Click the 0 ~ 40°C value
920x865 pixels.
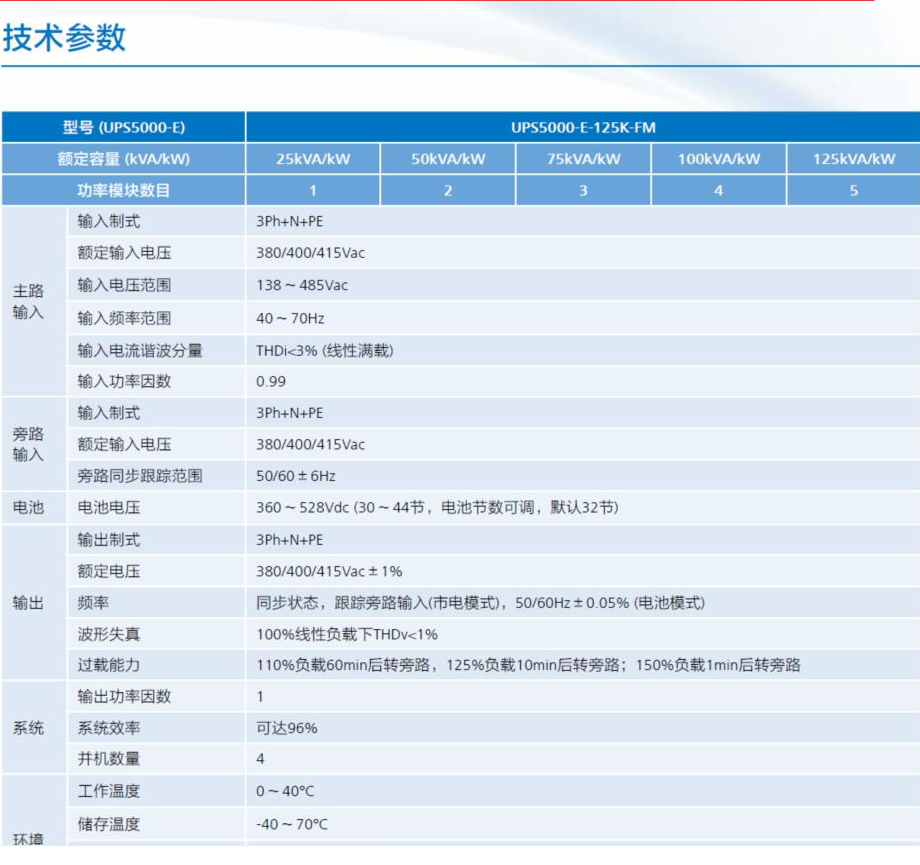(x=285, y=792)
